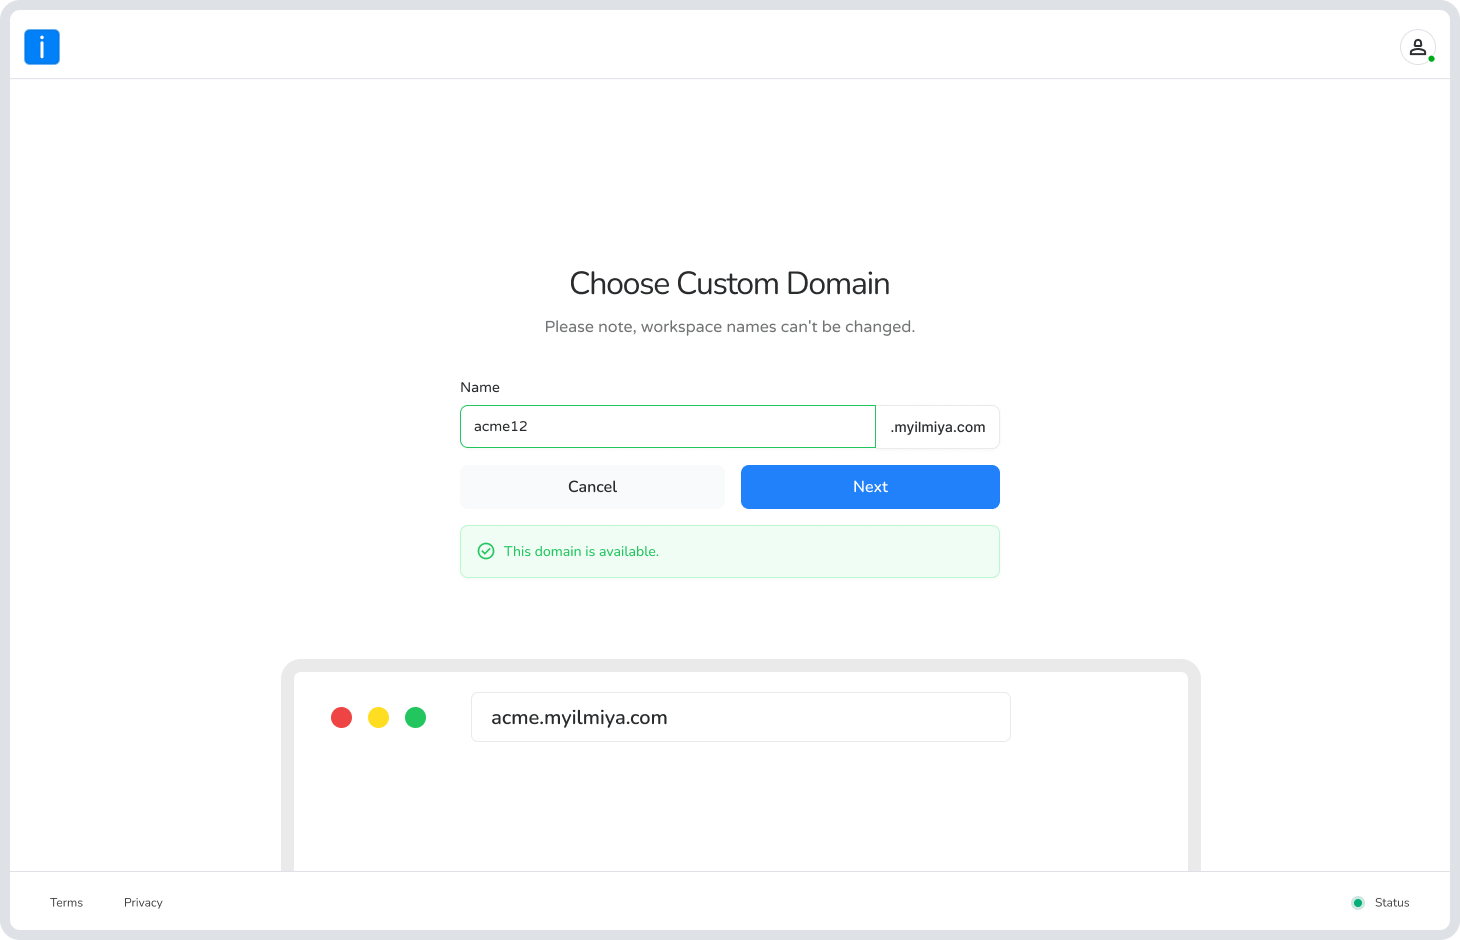Click the 'This domain is available' message
This screenshot has height=940, width=1460.
[x=581, y=551]
